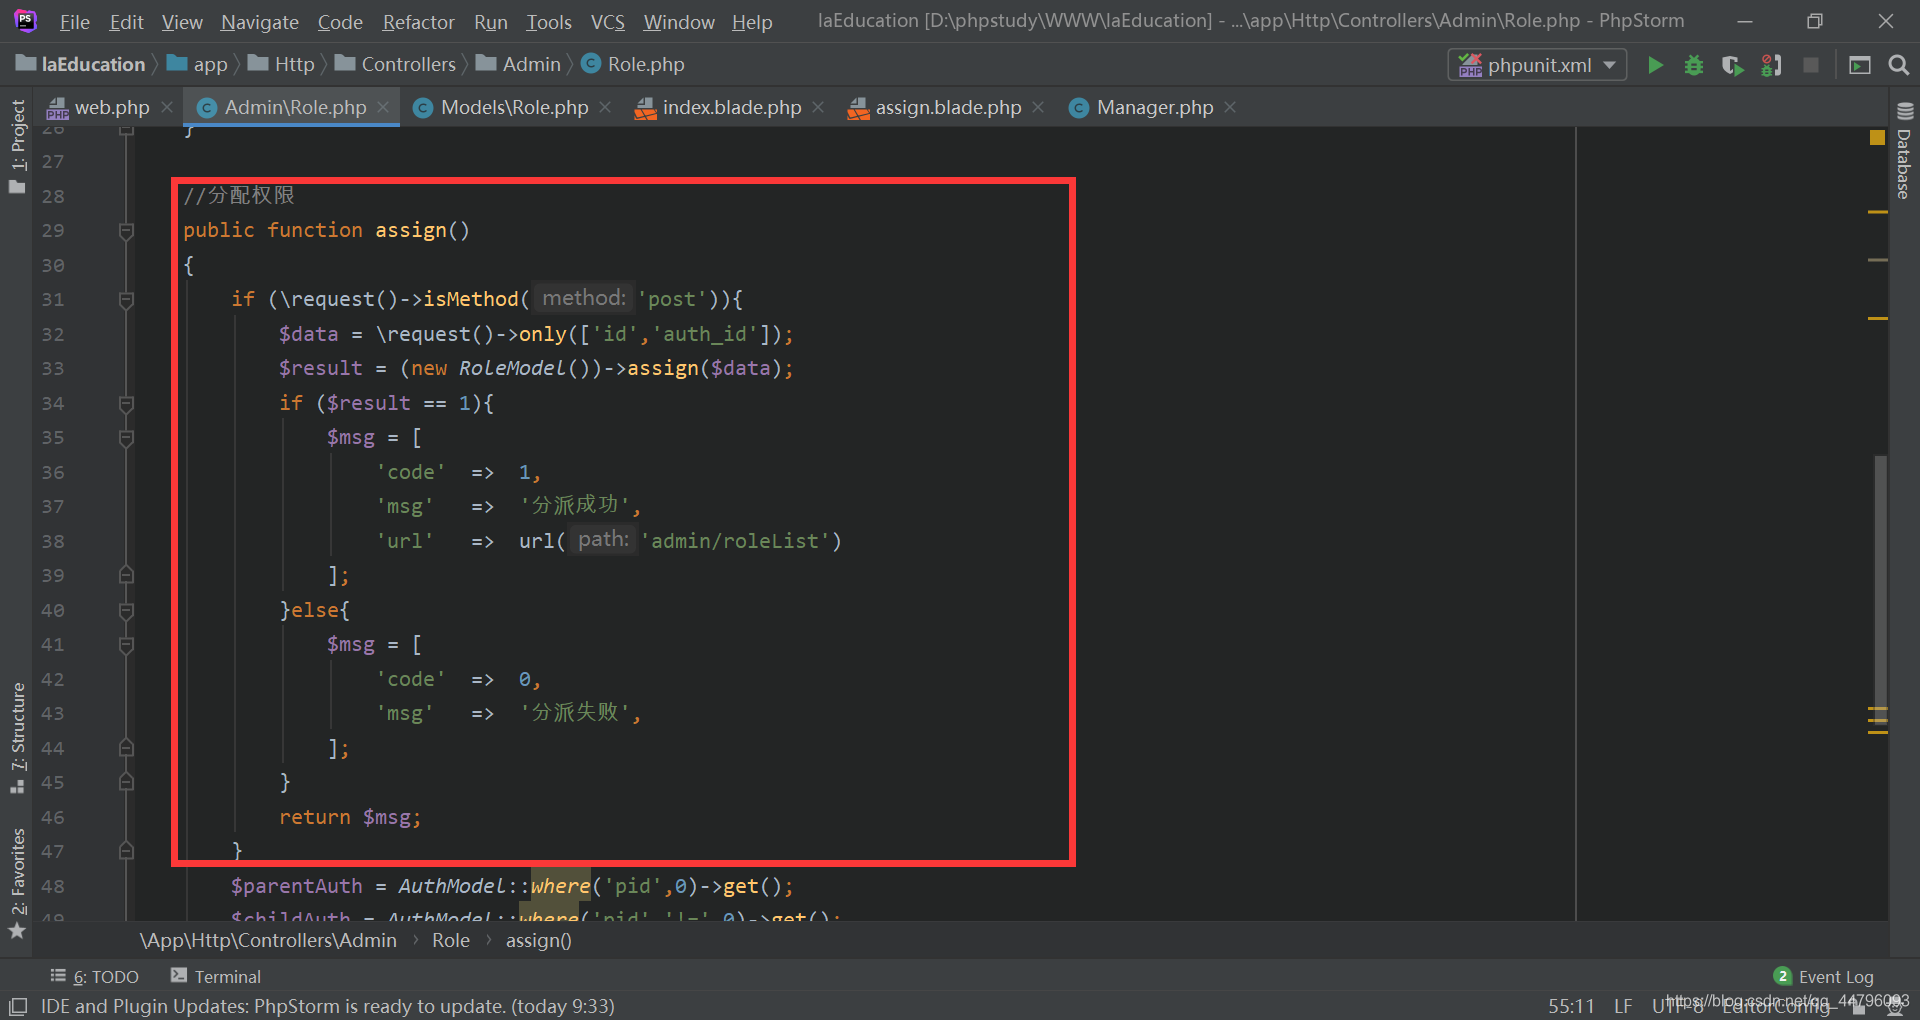Open the Navigate menu
The image size is (1920, 1020).
pyautogui.click(x=260, y=22)
